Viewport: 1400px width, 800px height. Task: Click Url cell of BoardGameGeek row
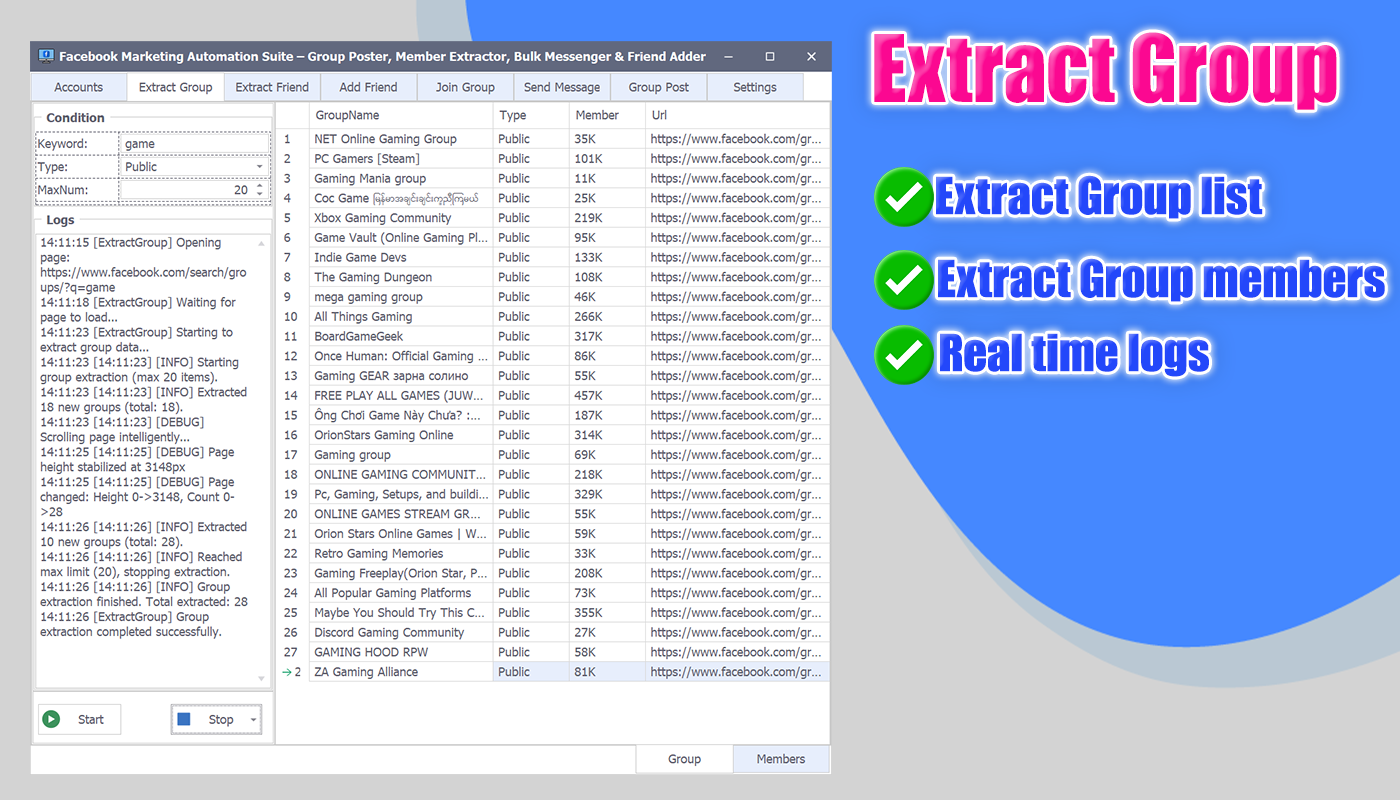pos(737,336)
